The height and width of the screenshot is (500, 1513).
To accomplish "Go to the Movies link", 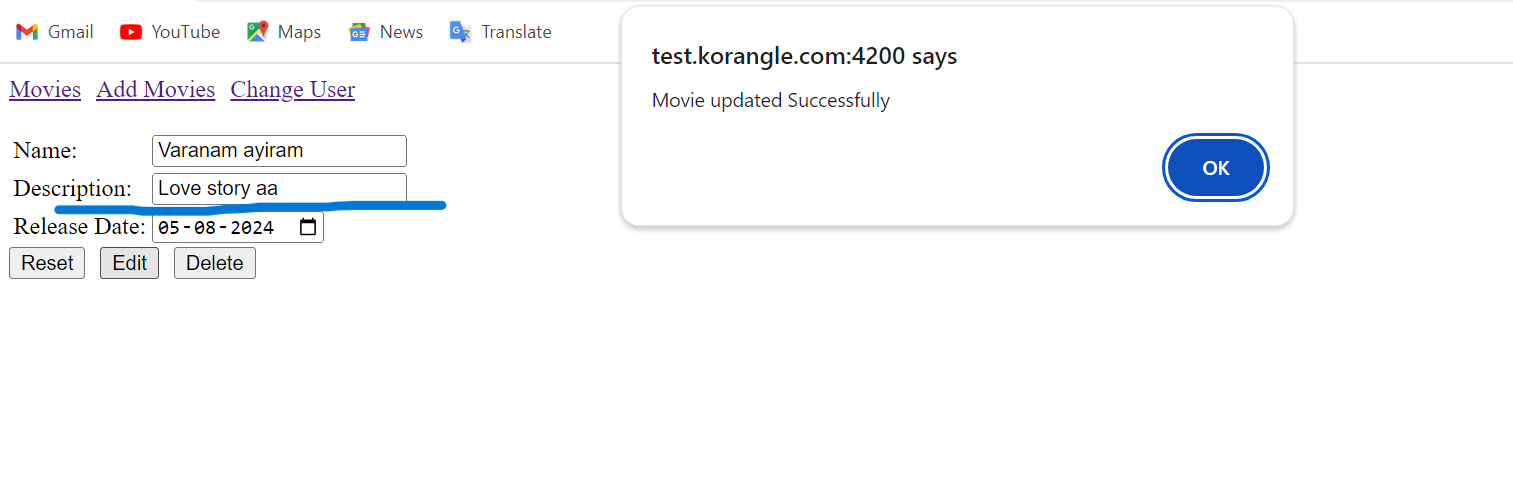I will [x=45, y=90].
